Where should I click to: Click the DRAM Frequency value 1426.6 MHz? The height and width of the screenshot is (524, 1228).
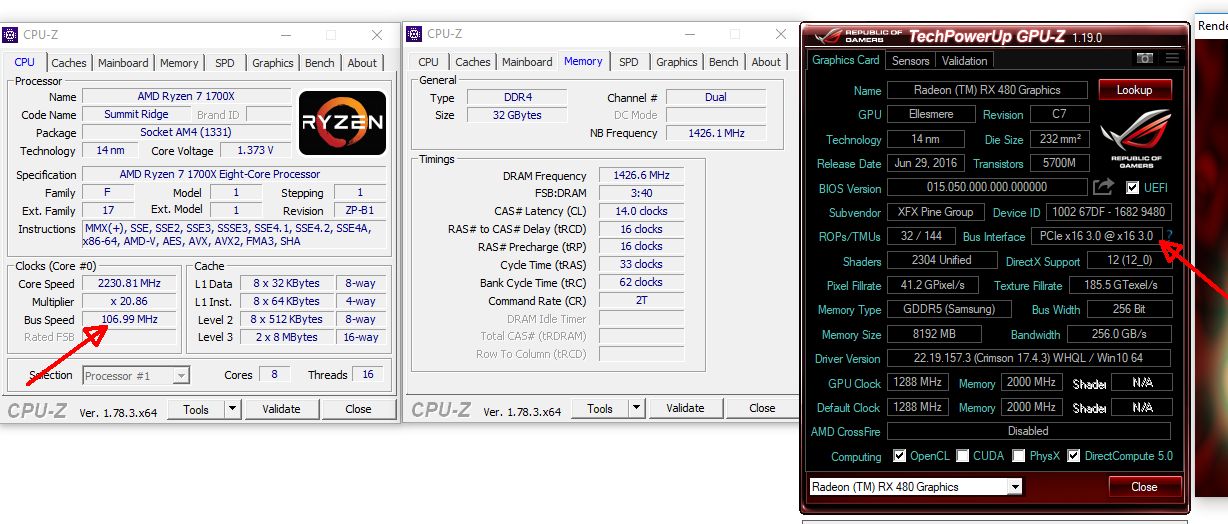(x=641, y=175)
